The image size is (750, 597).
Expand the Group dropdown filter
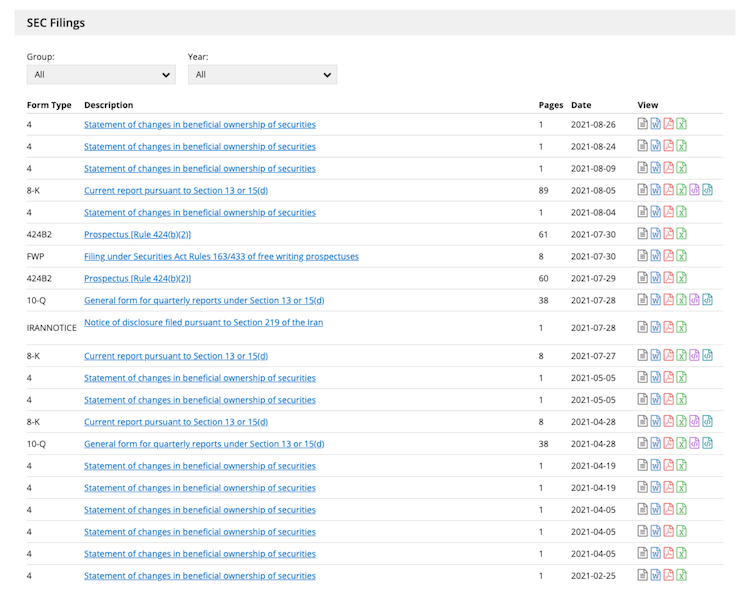101,75
